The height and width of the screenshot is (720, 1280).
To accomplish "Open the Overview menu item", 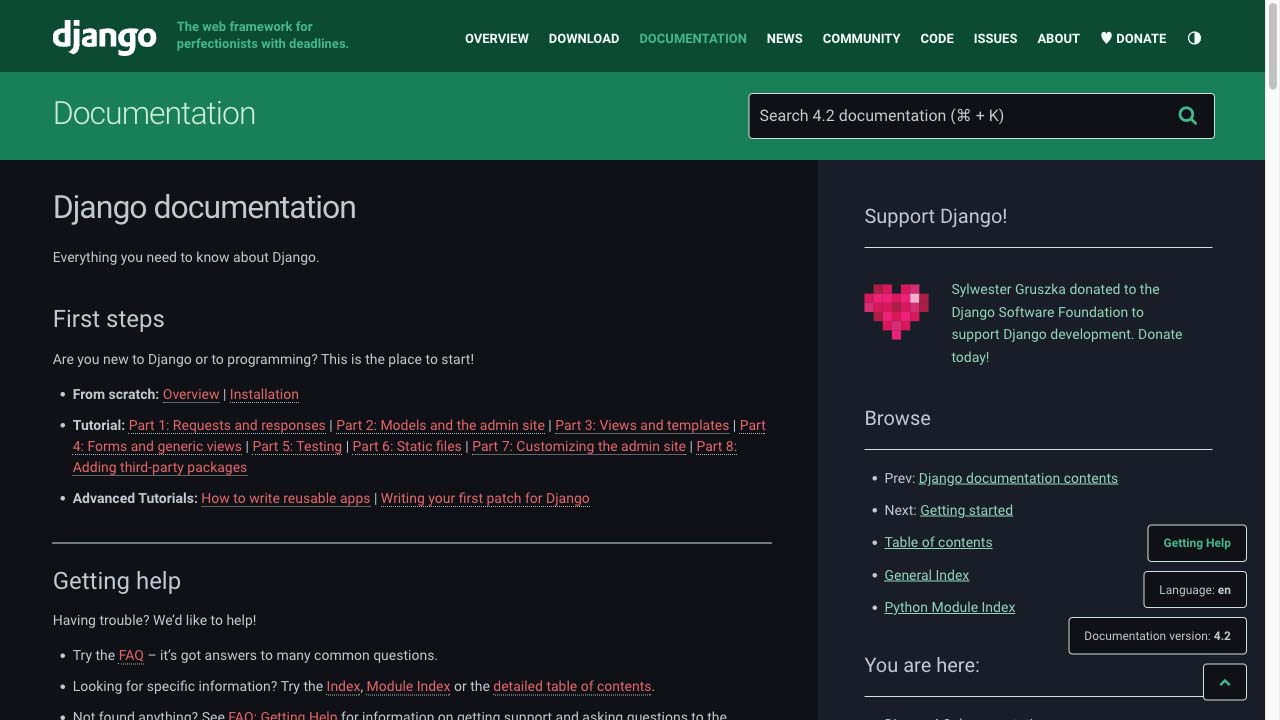I will click(x=496, y=38).
